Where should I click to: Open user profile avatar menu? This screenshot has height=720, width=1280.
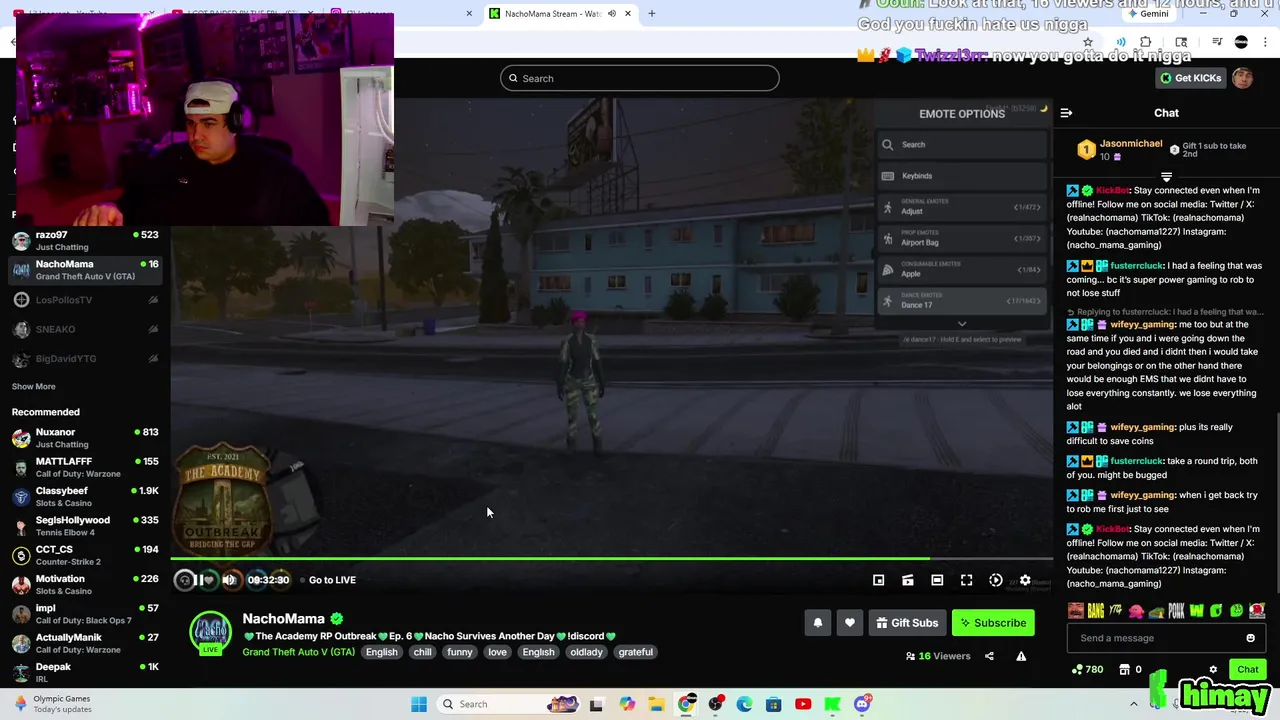pyautogui.click(x=1242, y=78)
